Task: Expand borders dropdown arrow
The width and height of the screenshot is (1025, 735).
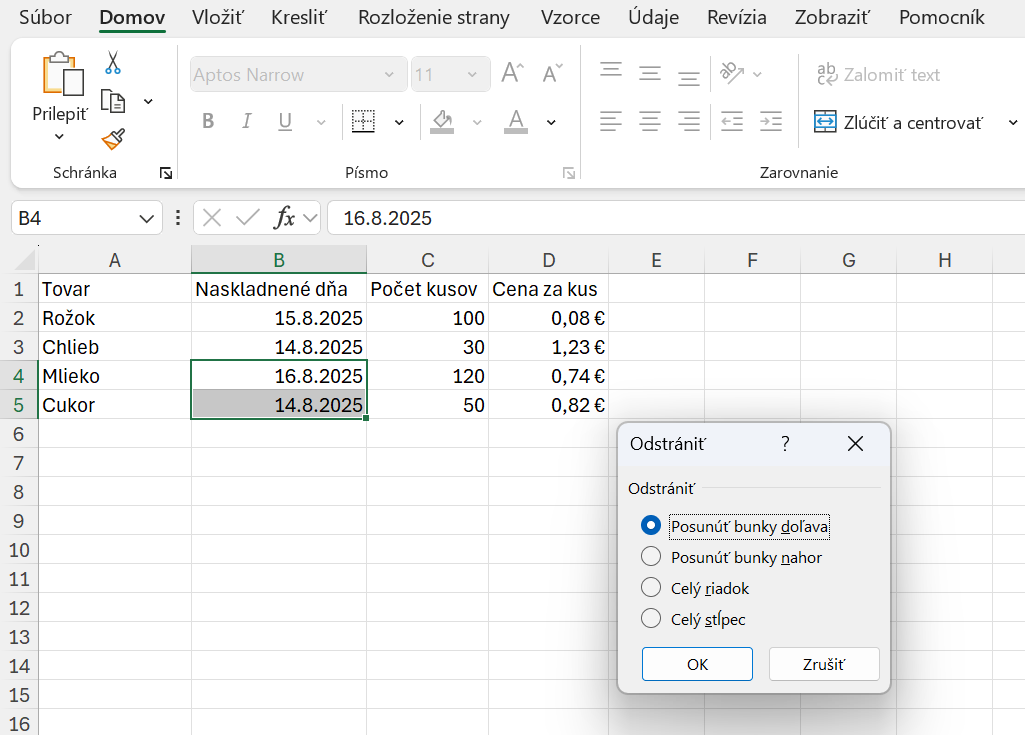Action: (399, 122)
